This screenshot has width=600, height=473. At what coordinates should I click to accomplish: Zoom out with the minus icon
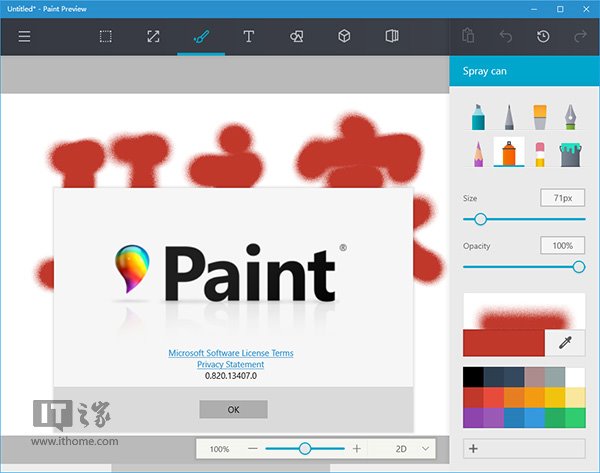click(x=253, y=449)
